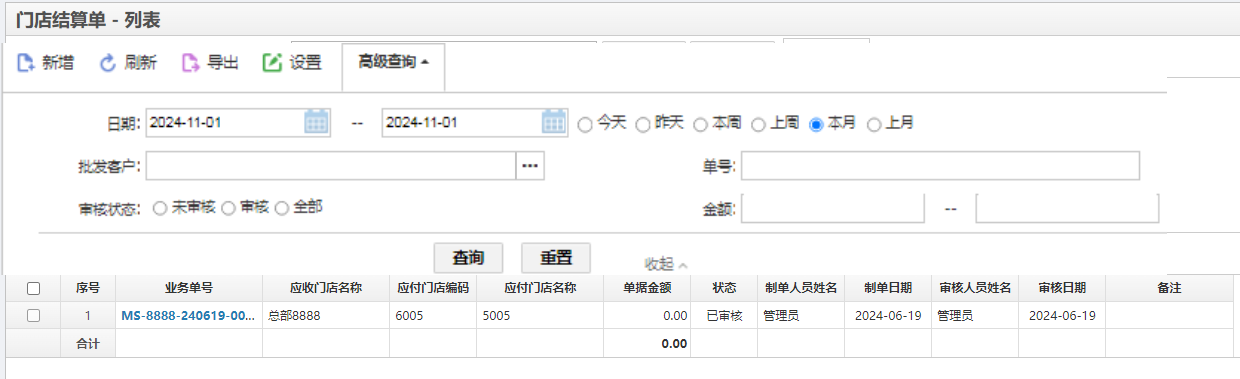The image size is (1240, 379).
Task: Click the 刷新 refresh icon
Action: 108,63
